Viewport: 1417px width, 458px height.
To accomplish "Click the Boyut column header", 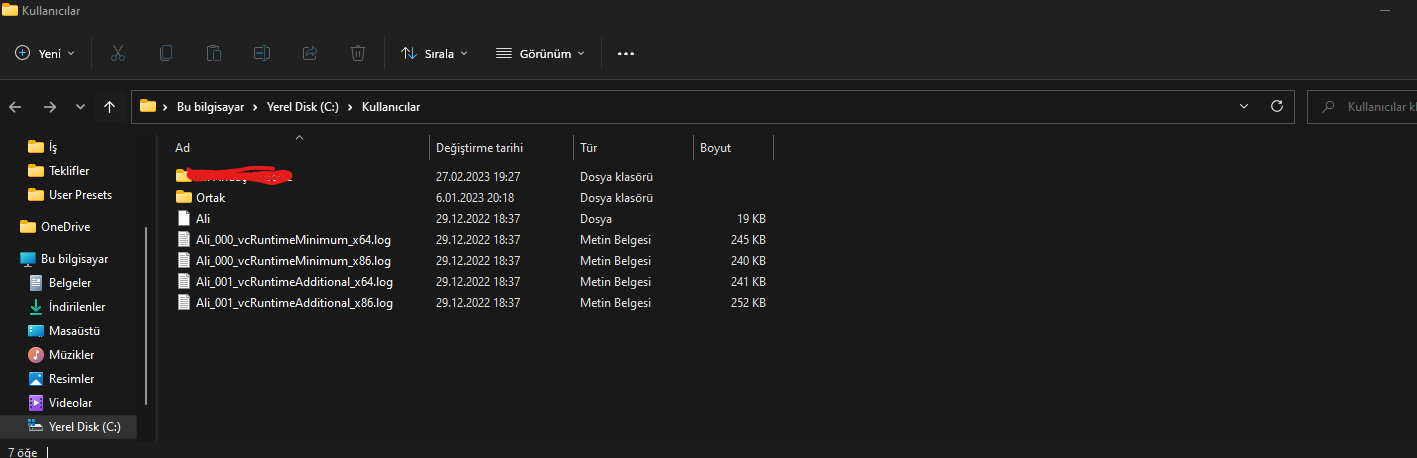I will [x=716, y=148].
